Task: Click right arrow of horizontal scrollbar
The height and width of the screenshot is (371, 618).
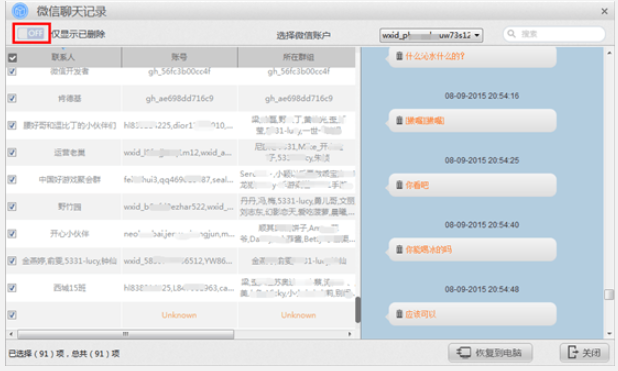Action: 350,334
